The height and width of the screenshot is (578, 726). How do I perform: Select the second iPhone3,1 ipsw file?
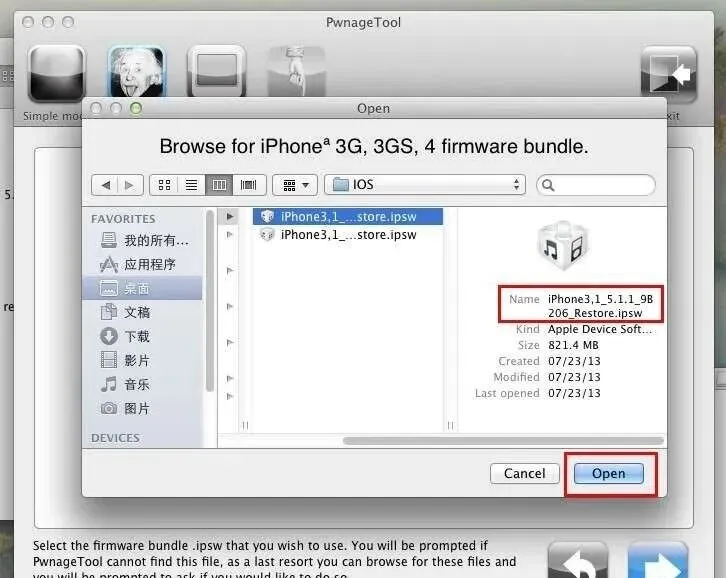click(348, 235)
